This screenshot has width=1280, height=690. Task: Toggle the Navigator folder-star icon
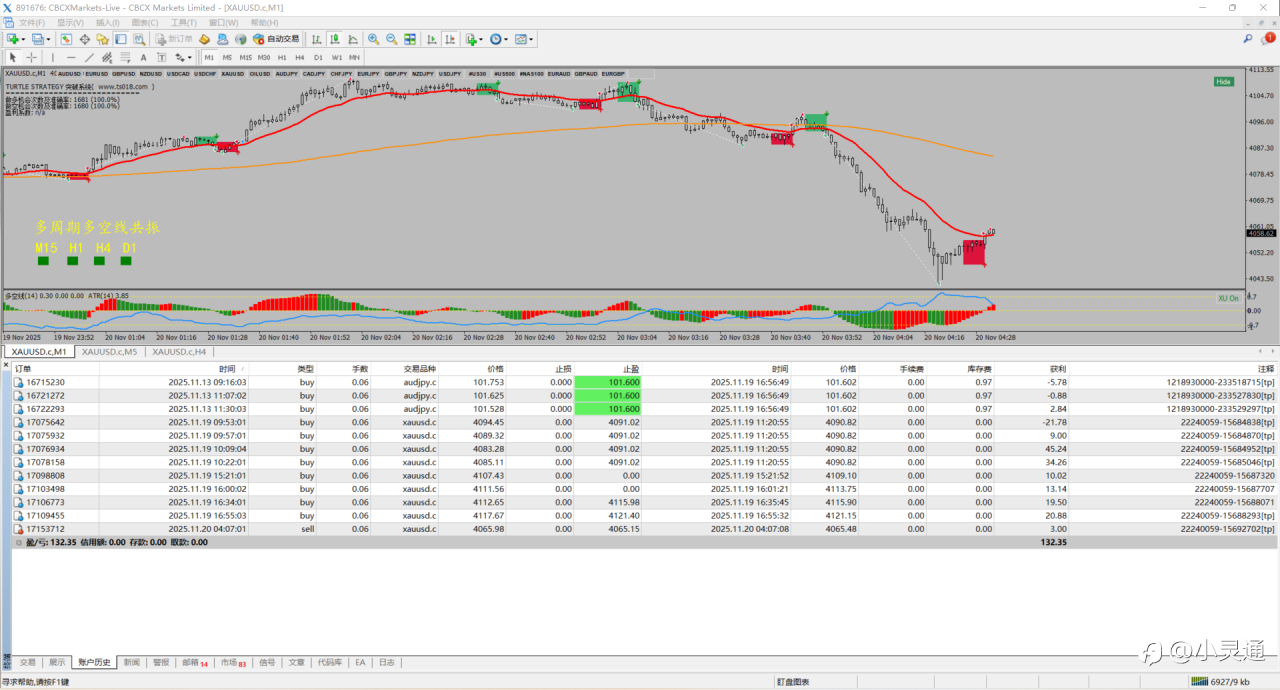[x=102, y=39]
